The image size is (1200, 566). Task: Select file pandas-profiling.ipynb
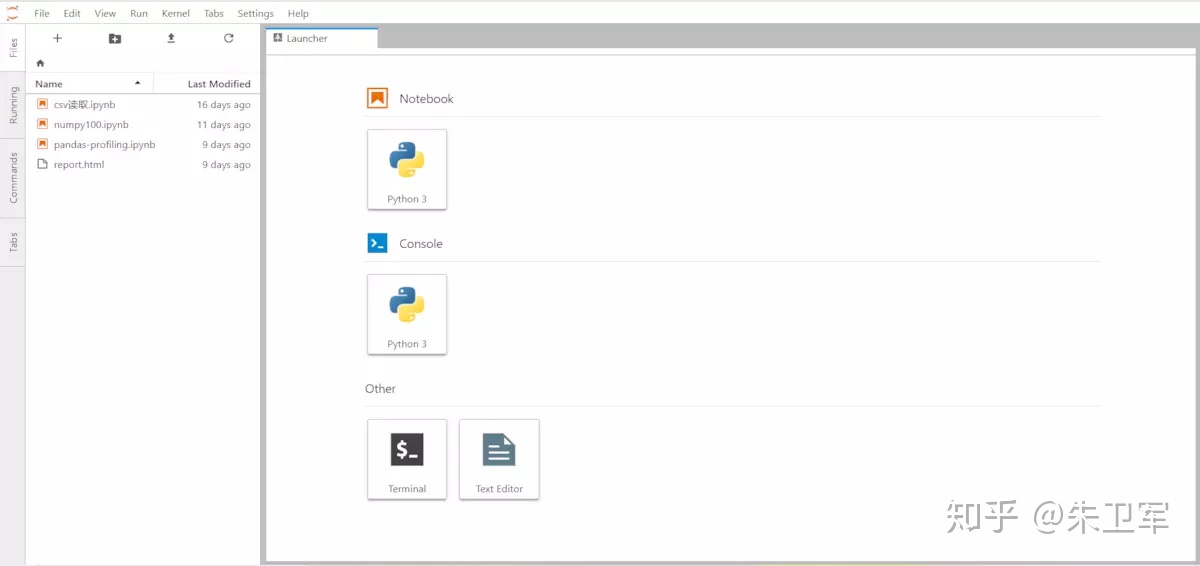tap(143, 144)
